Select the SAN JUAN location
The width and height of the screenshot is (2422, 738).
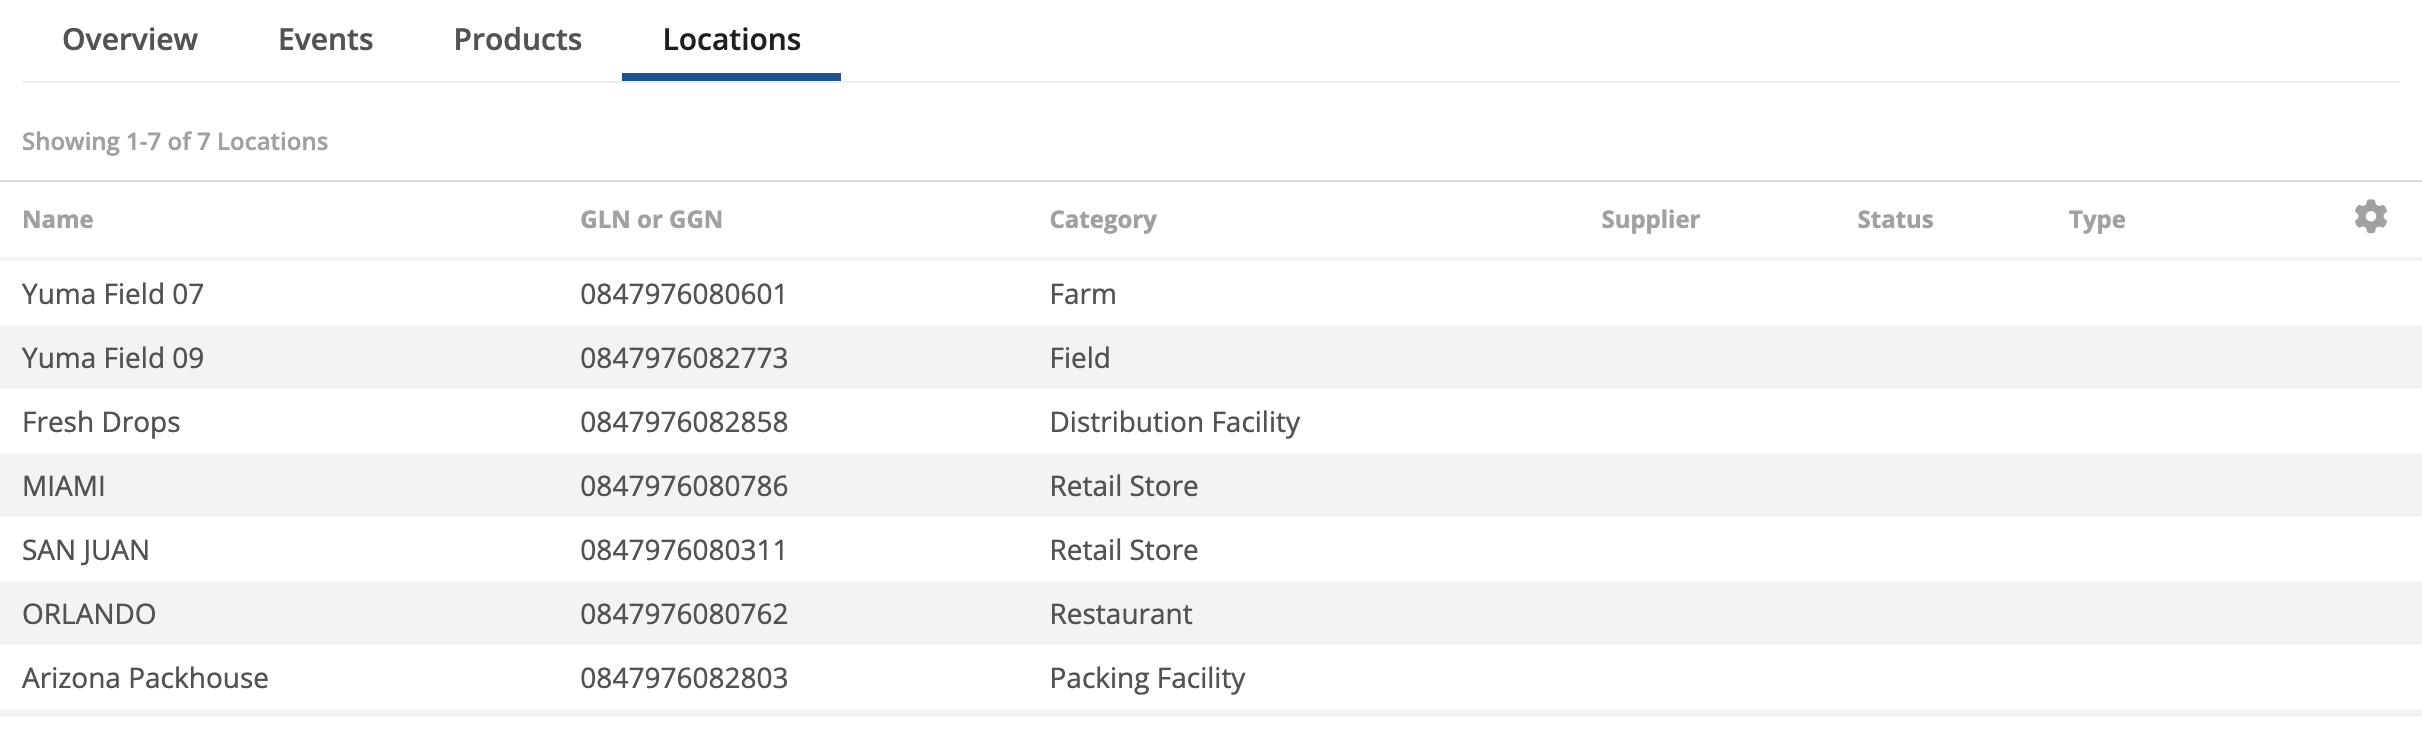tap(1211, 549)
